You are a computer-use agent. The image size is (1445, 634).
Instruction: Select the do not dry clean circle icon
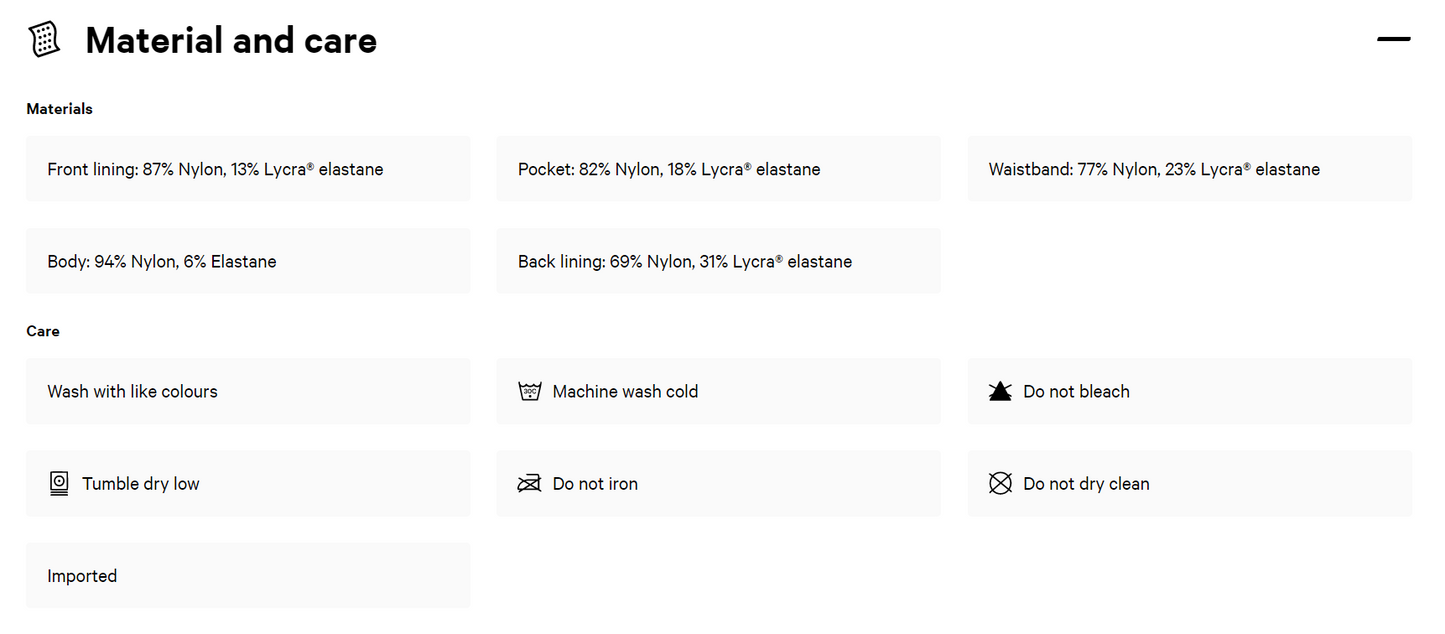pos(1000,483)
